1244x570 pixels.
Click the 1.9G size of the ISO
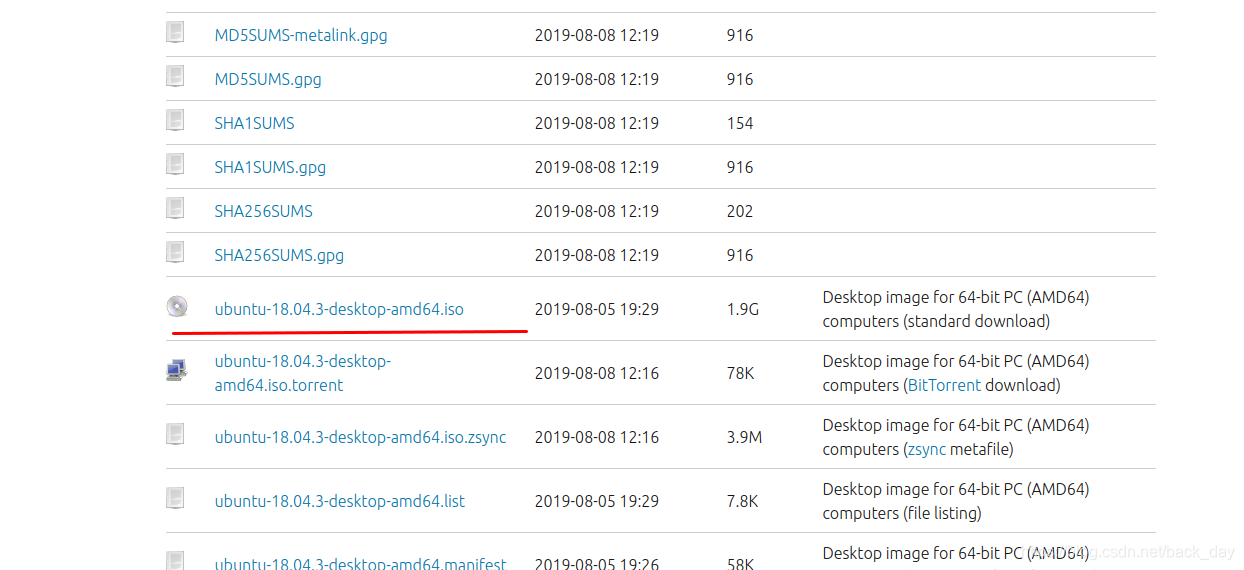point(743,309)
